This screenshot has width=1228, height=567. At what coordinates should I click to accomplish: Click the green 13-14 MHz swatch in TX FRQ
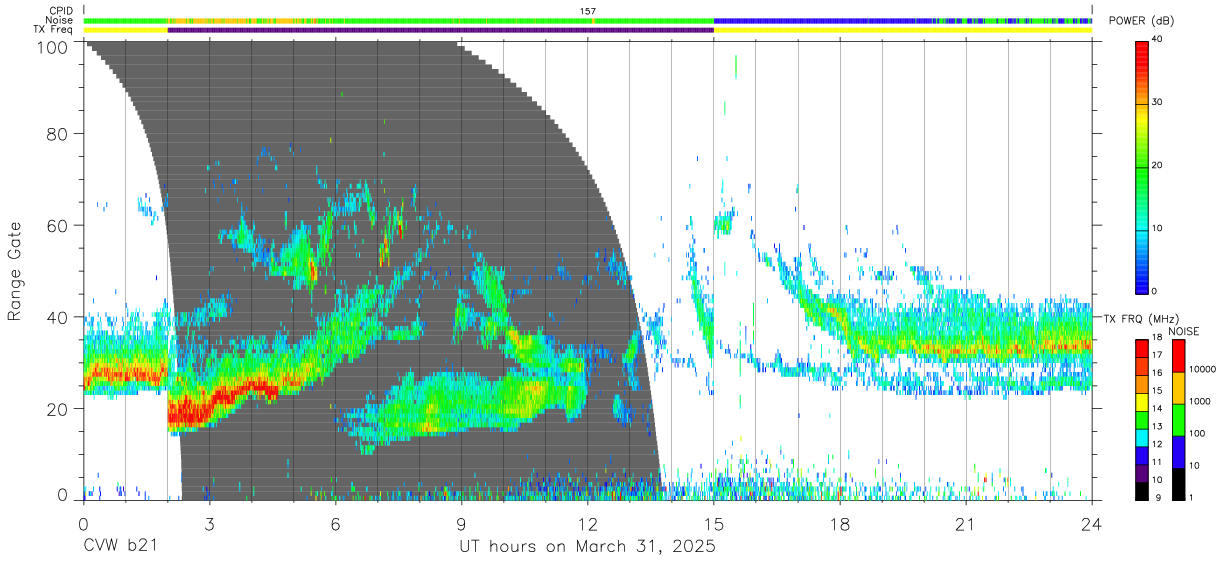click(1142, 419)
